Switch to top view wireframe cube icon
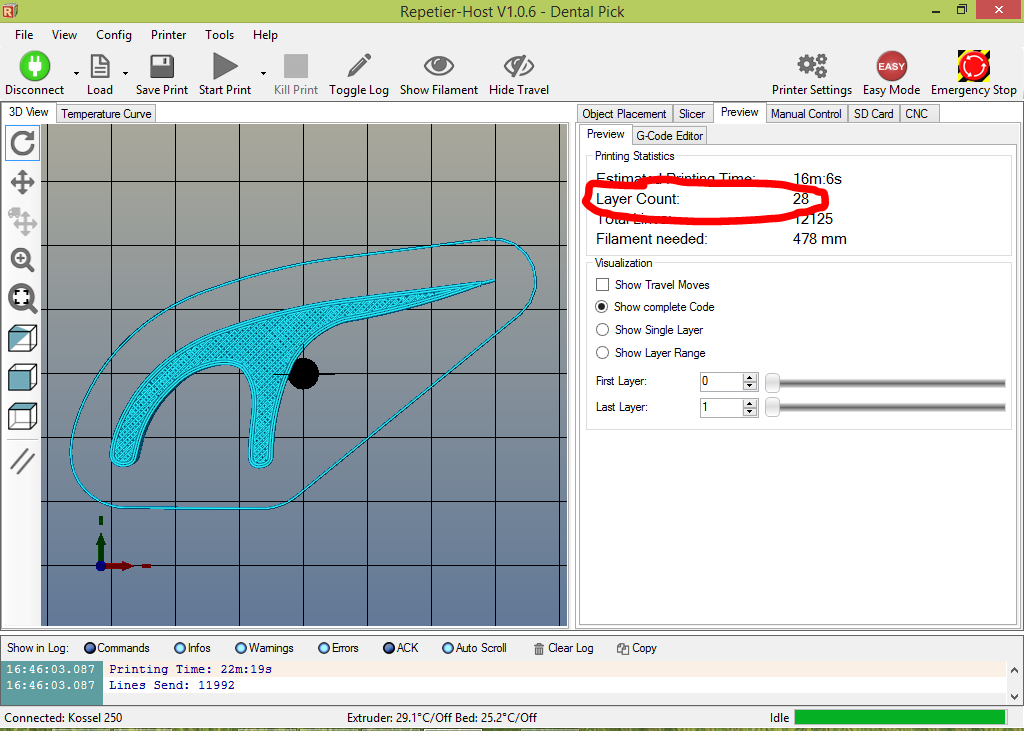The image size is (1024, 731). [x=22, y=416]
